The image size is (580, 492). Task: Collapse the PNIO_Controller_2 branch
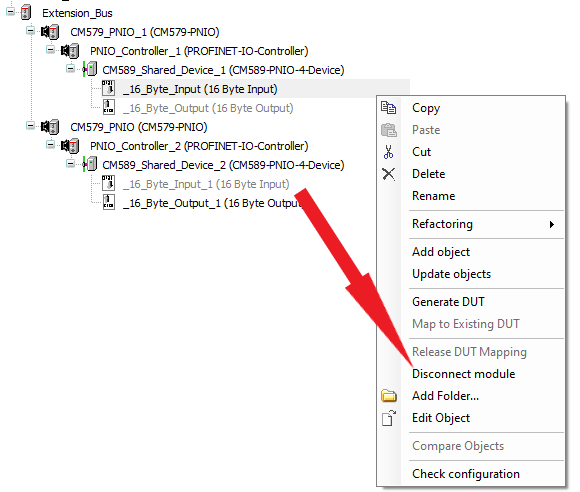coord(50,145)
